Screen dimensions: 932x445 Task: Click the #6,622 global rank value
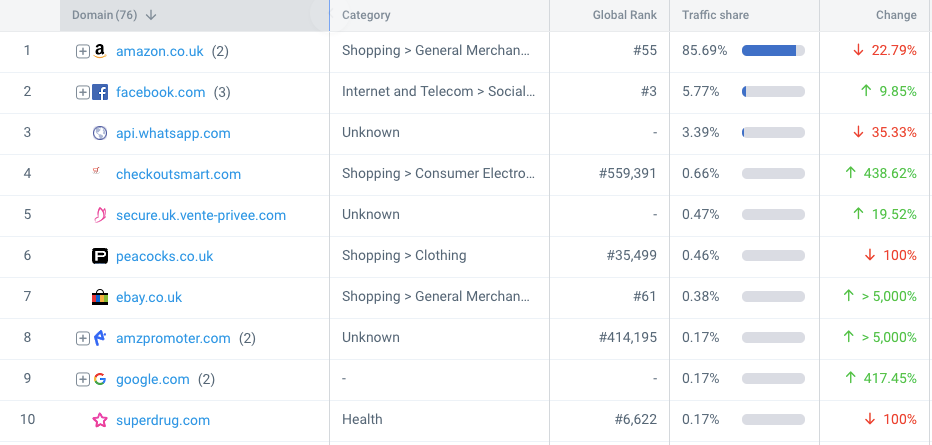coord(636,419)
